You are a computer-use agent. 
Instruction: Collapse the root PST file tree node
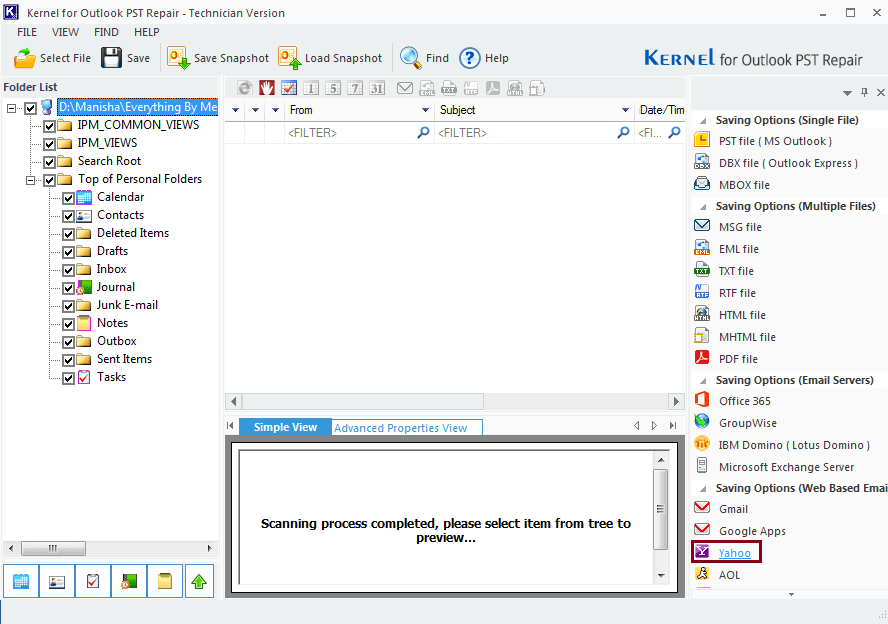pyautogui.click(x=11, y=108)
